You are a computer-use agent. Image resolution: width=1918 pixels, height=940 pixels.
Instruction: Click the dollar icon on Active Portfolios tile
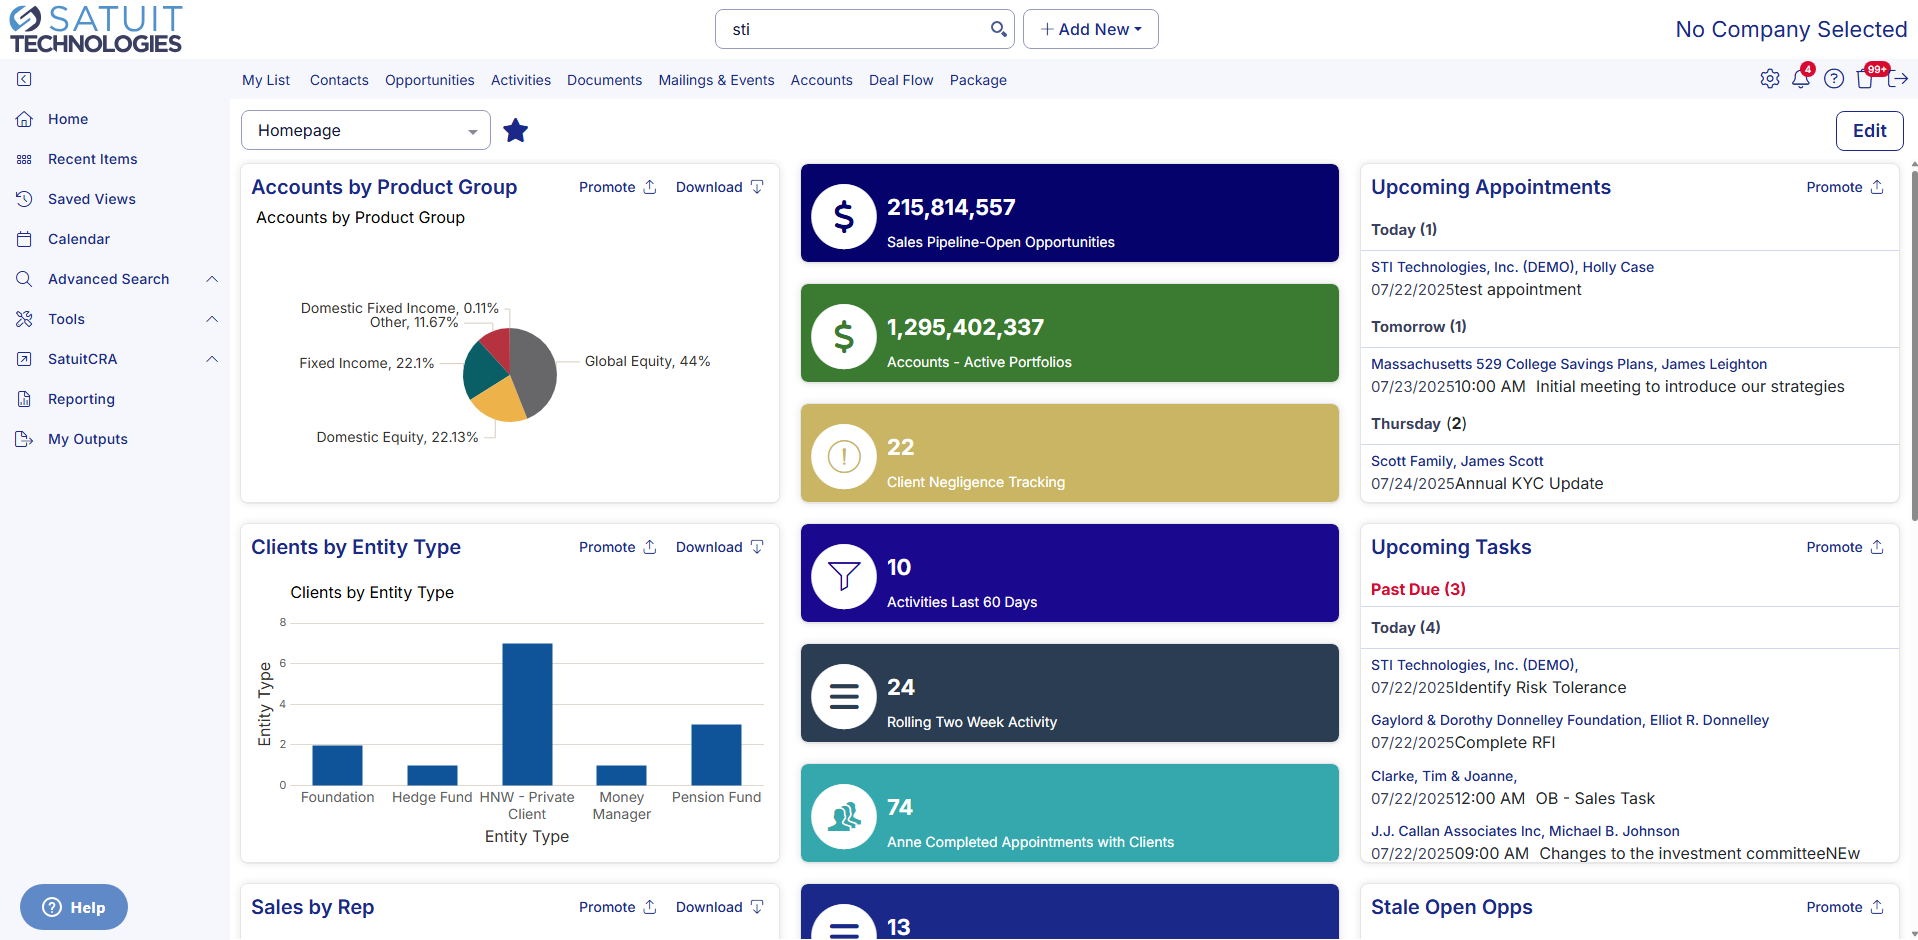844,336
